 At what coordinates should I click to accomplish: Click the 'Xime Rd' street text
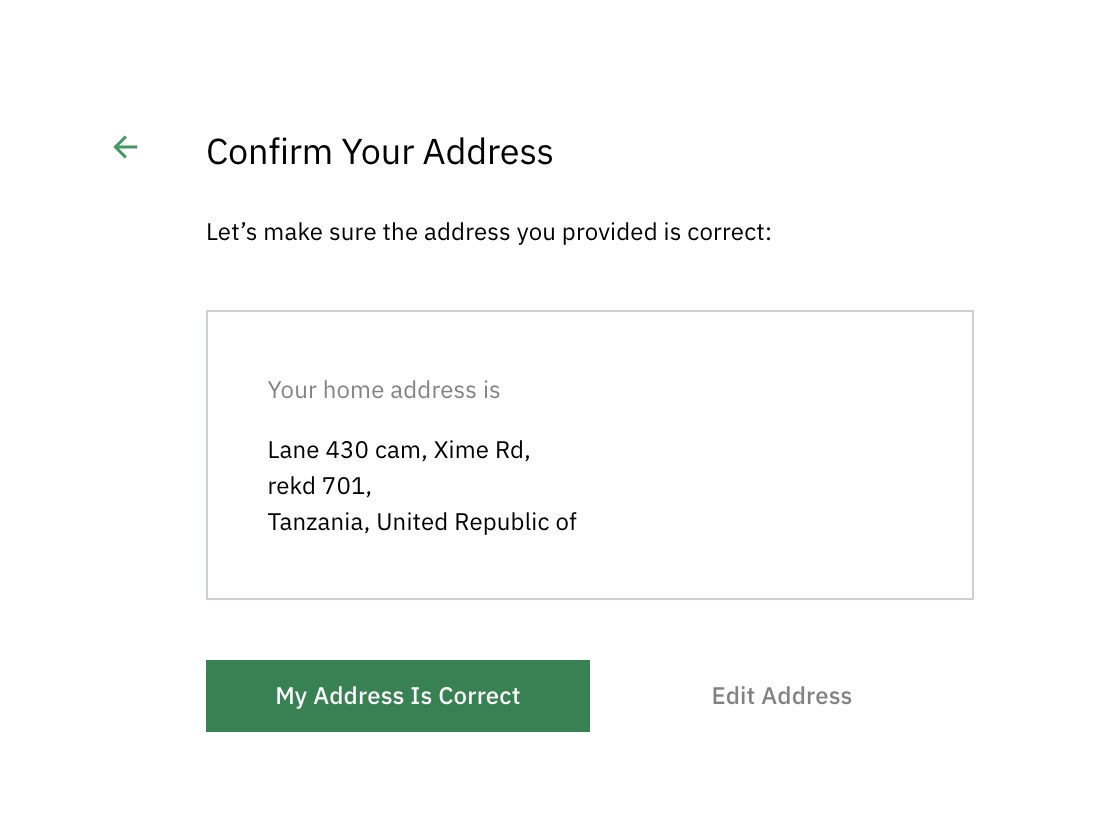(479, 450)
